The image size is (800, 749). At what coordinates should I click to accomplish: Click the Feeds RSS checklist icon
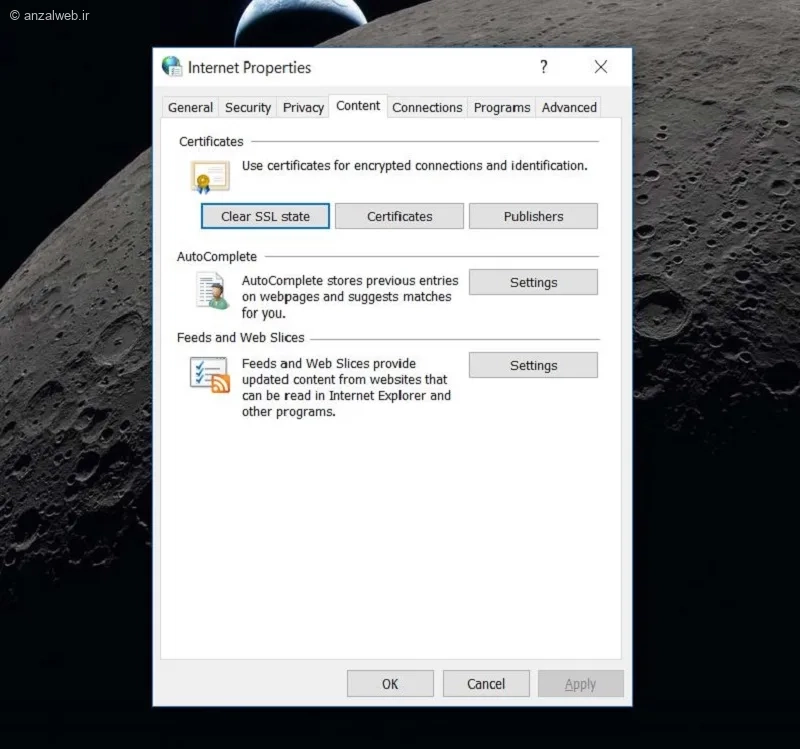[x=210, y=375]
